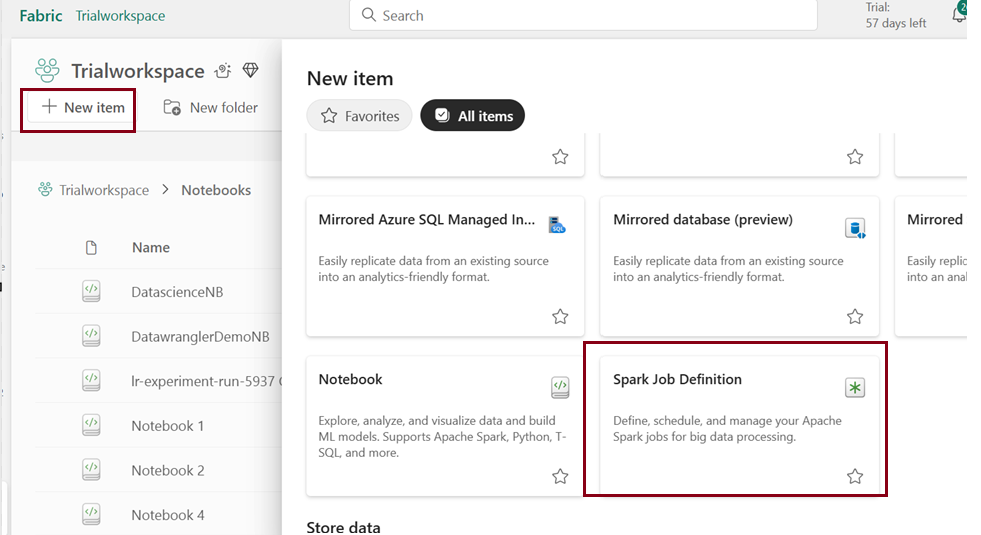Select the All items filter tab
This screenshot has width=981, height=535.
tap(472, 116)
